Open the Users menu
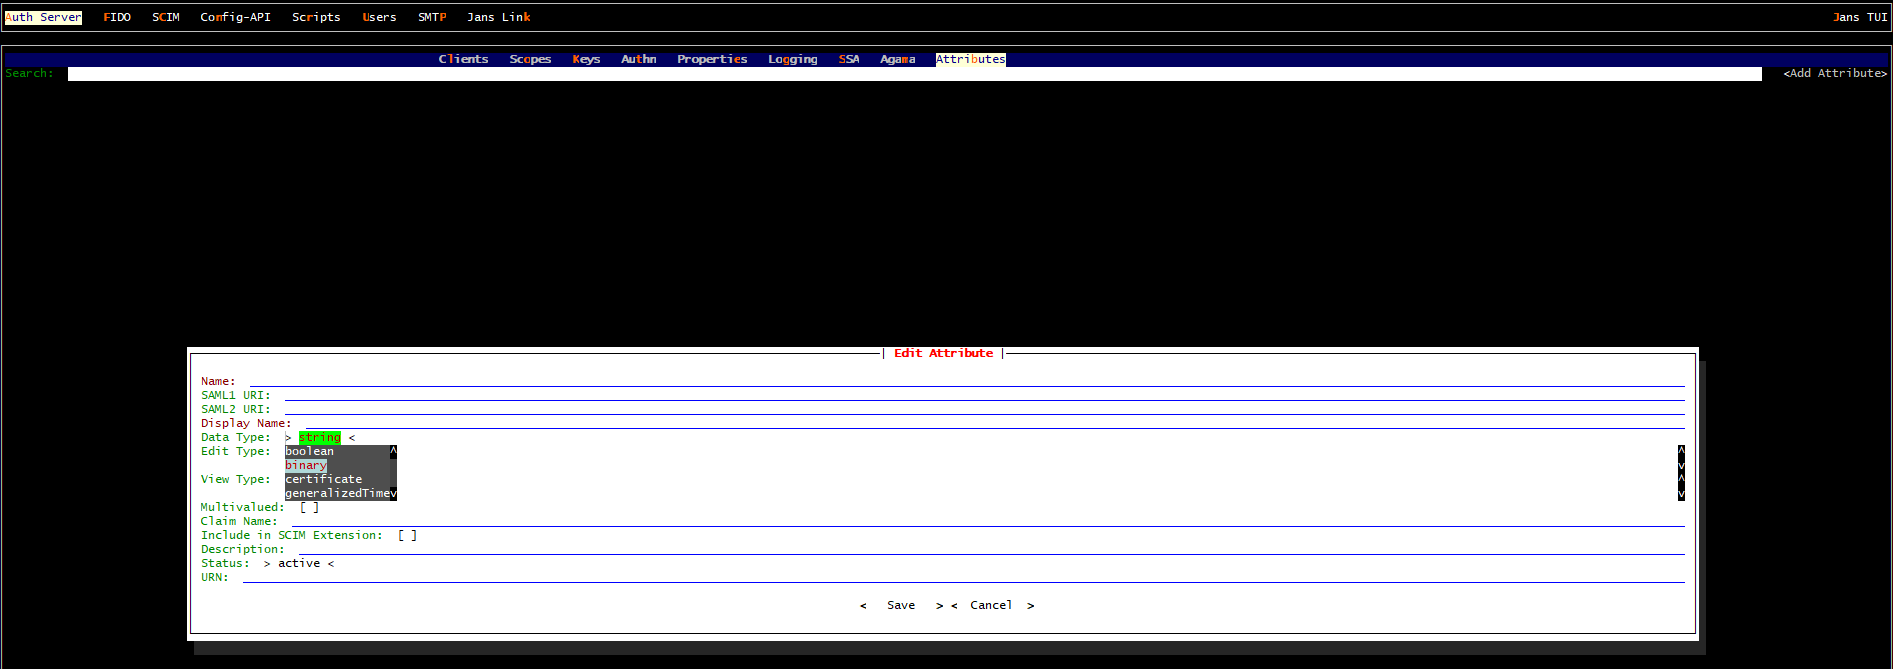This screenshot has width=1893, height=669. (379, 17)
